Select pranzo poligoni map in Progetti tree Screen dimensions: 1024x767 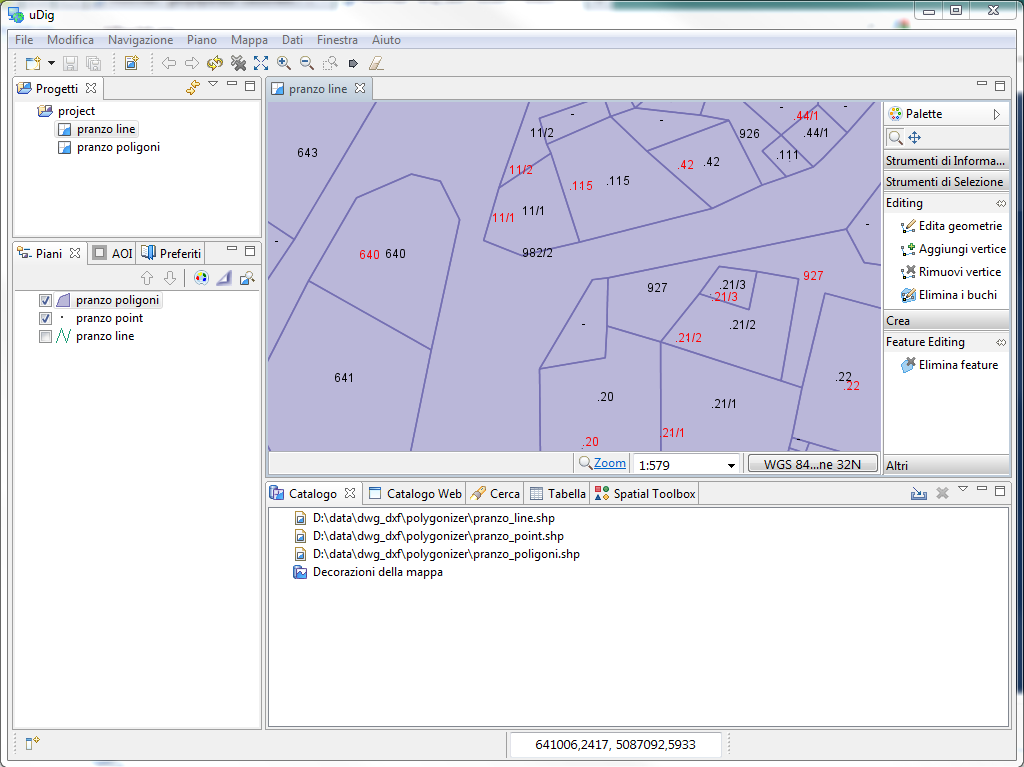[x=118, y=147]
